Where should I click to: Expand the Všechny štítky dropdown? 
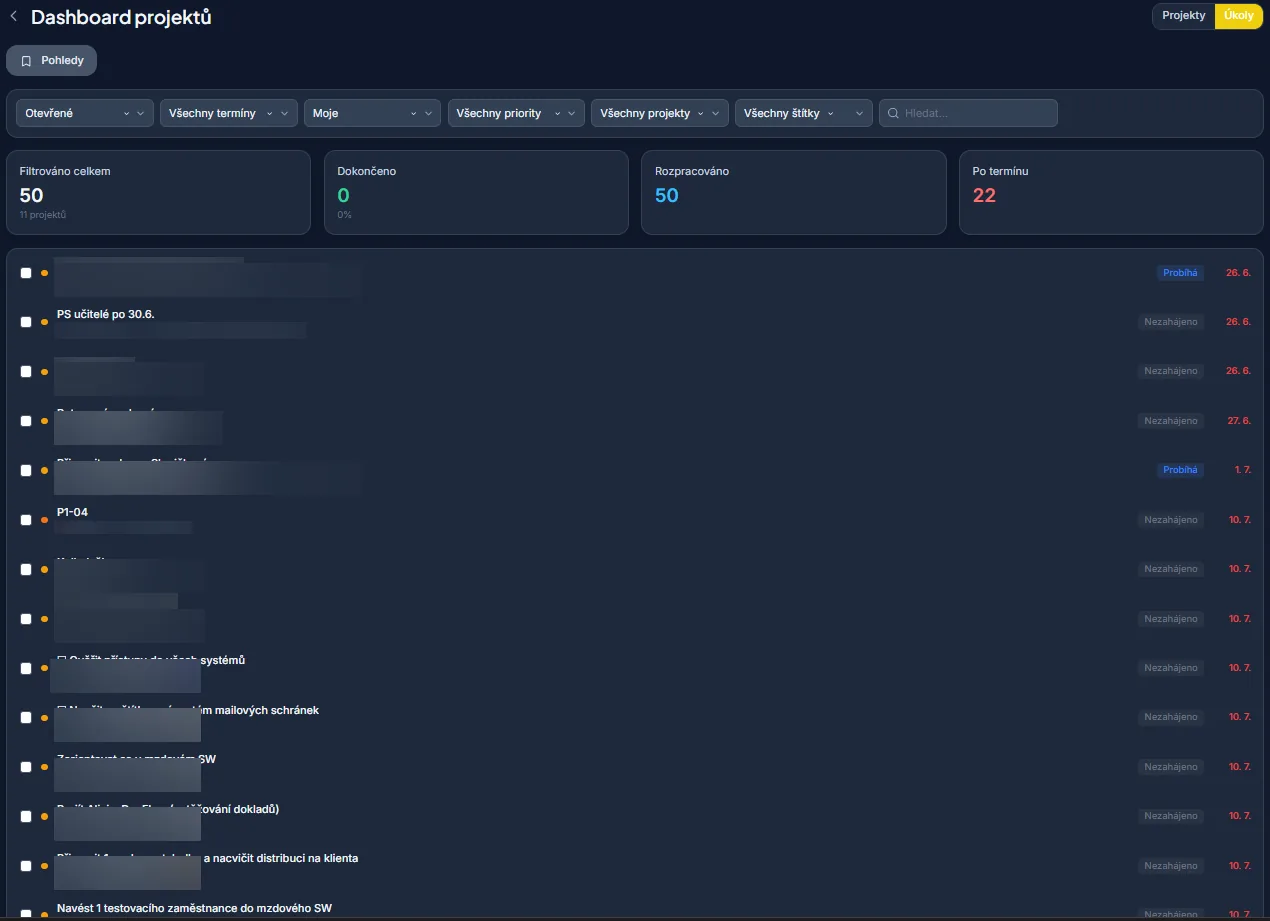point(804,113)
